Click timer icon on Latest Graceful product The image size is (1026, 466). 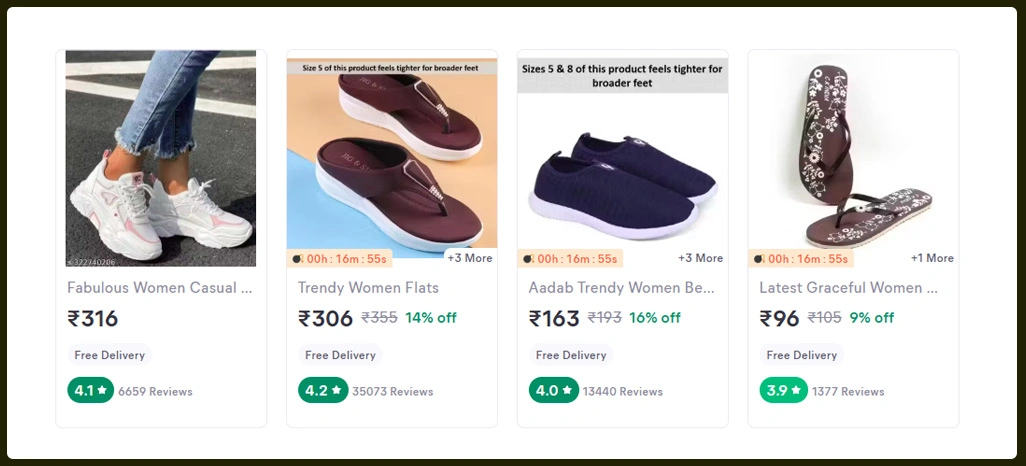(x=759, y=259)
